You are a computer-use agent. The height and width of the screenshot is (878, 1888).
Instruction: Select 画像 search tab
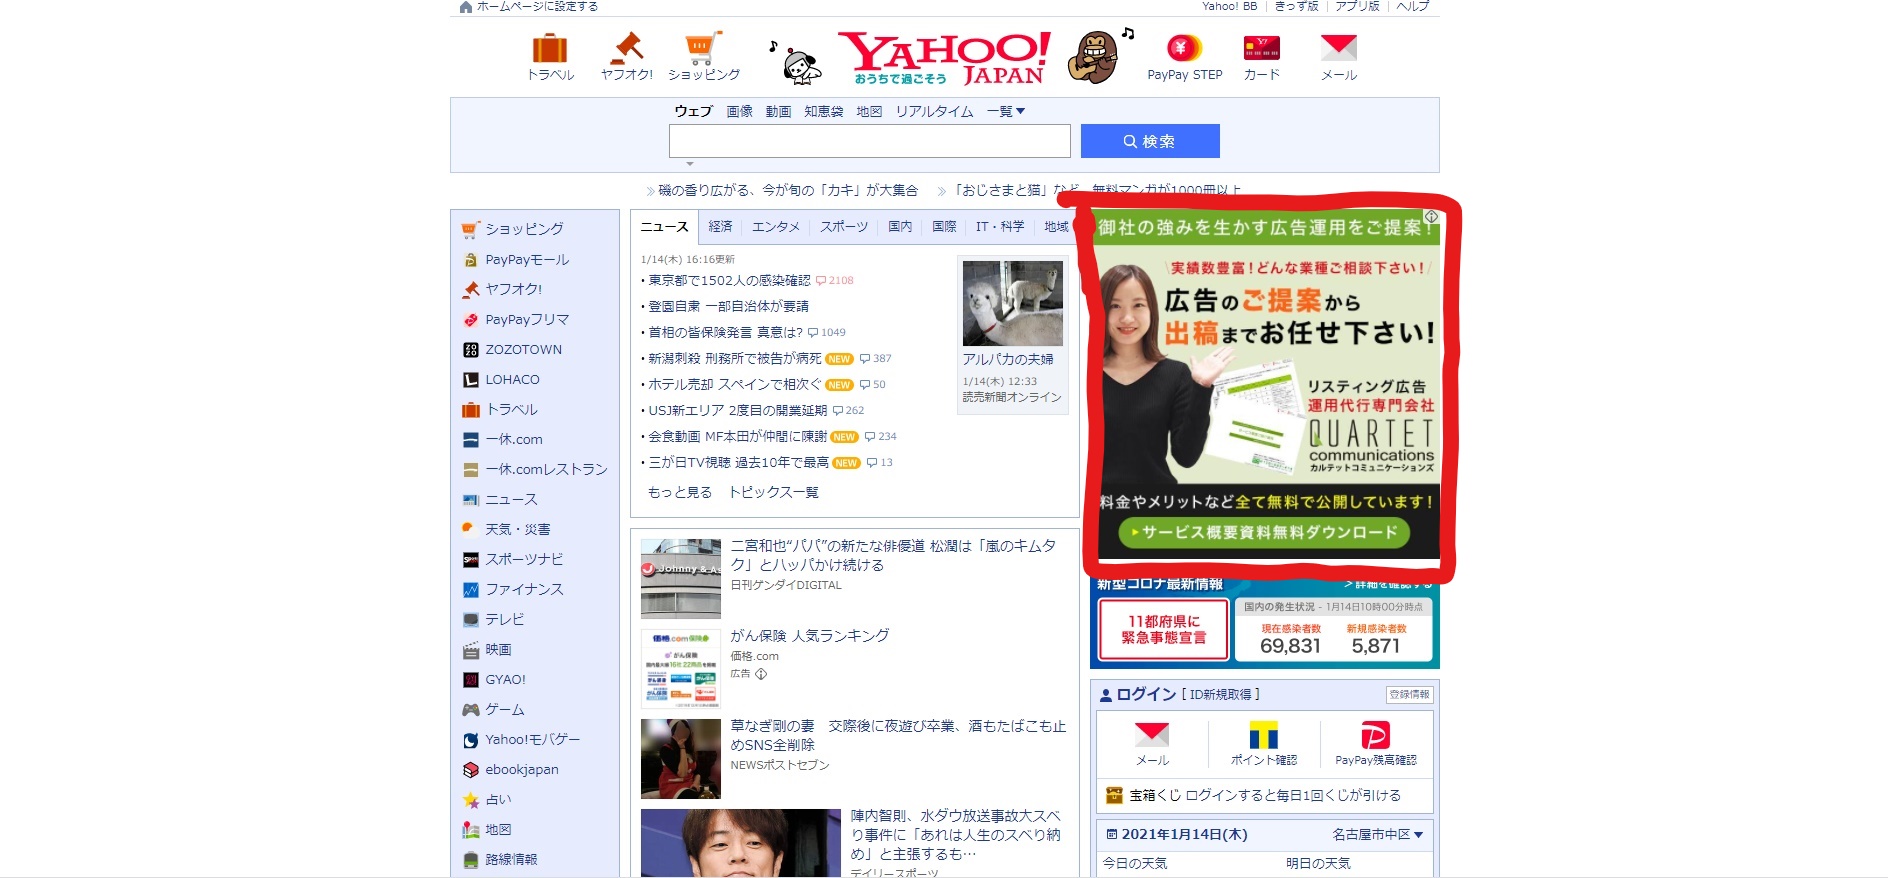(x=740, y=111)
